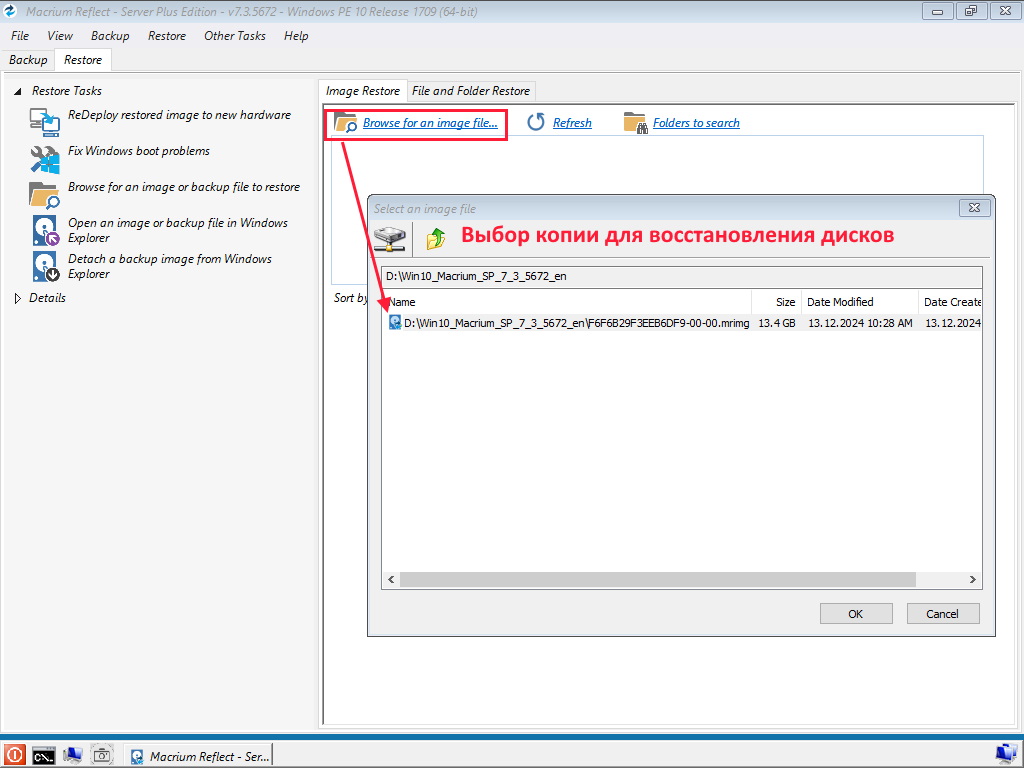This screenshot has width=1024, height=768.
Task: Expand the Details section
Action: pyautogui.click(x=18, y=298)
